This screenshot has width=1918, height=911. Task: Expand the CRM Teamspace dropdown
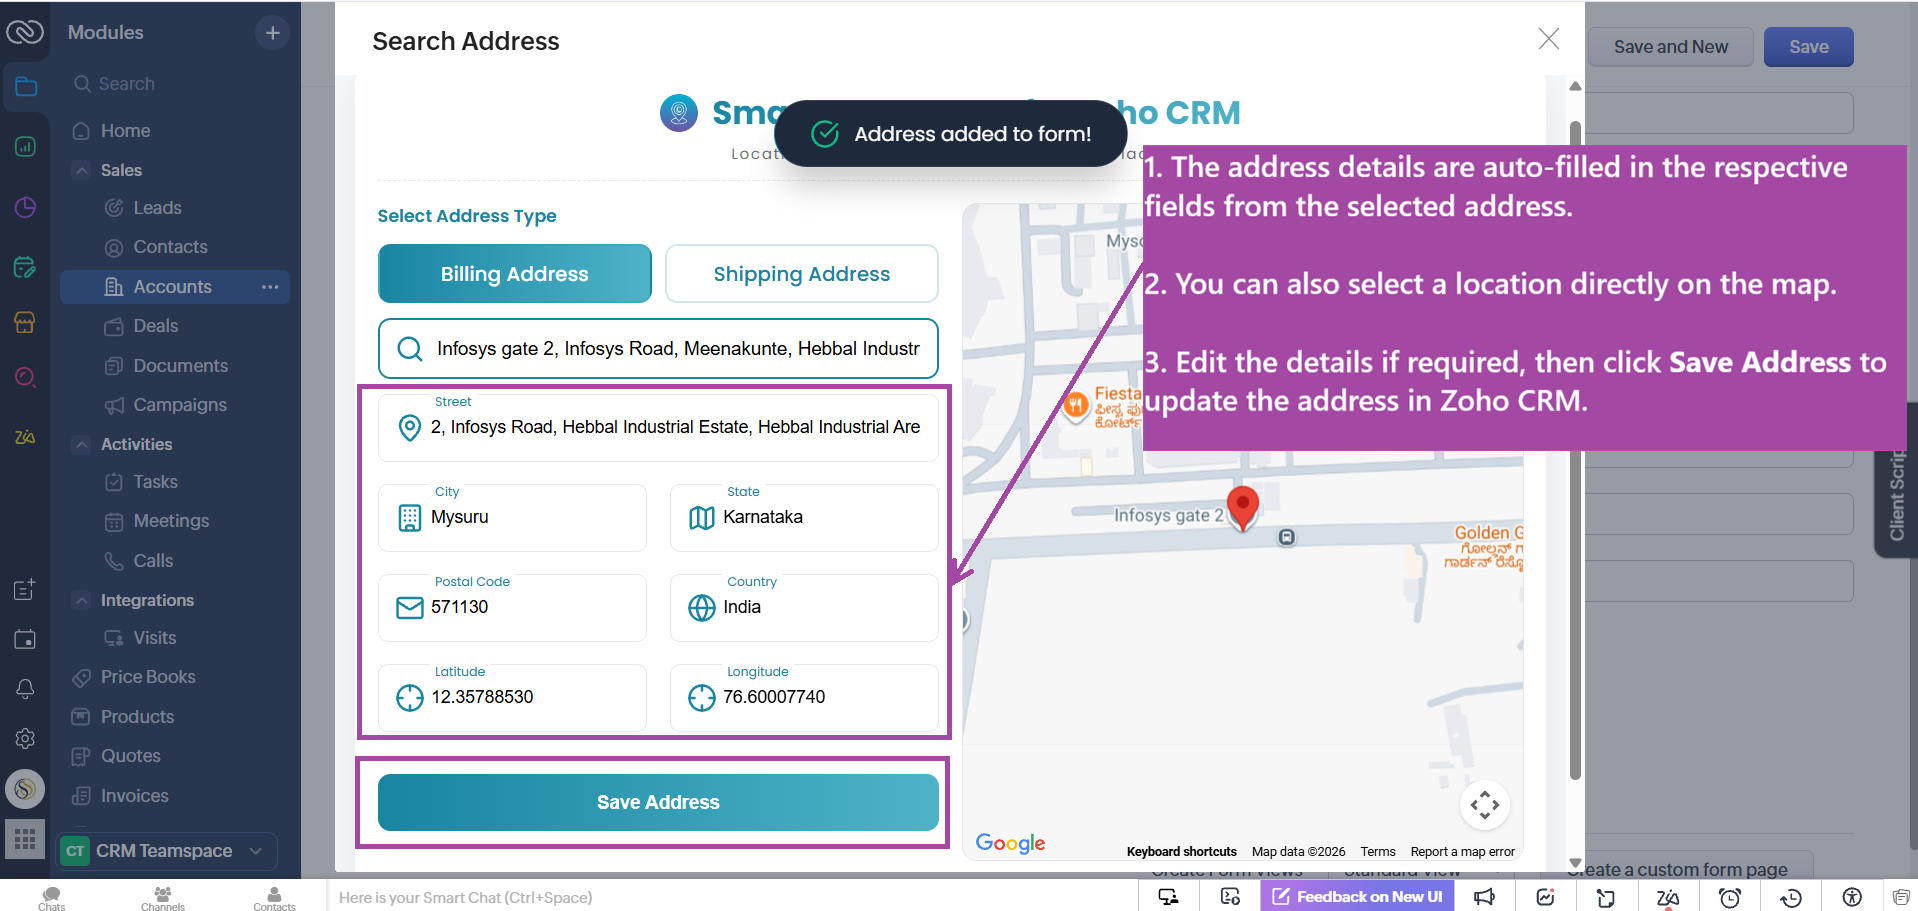pyautogui.click(x=255, y=851)
